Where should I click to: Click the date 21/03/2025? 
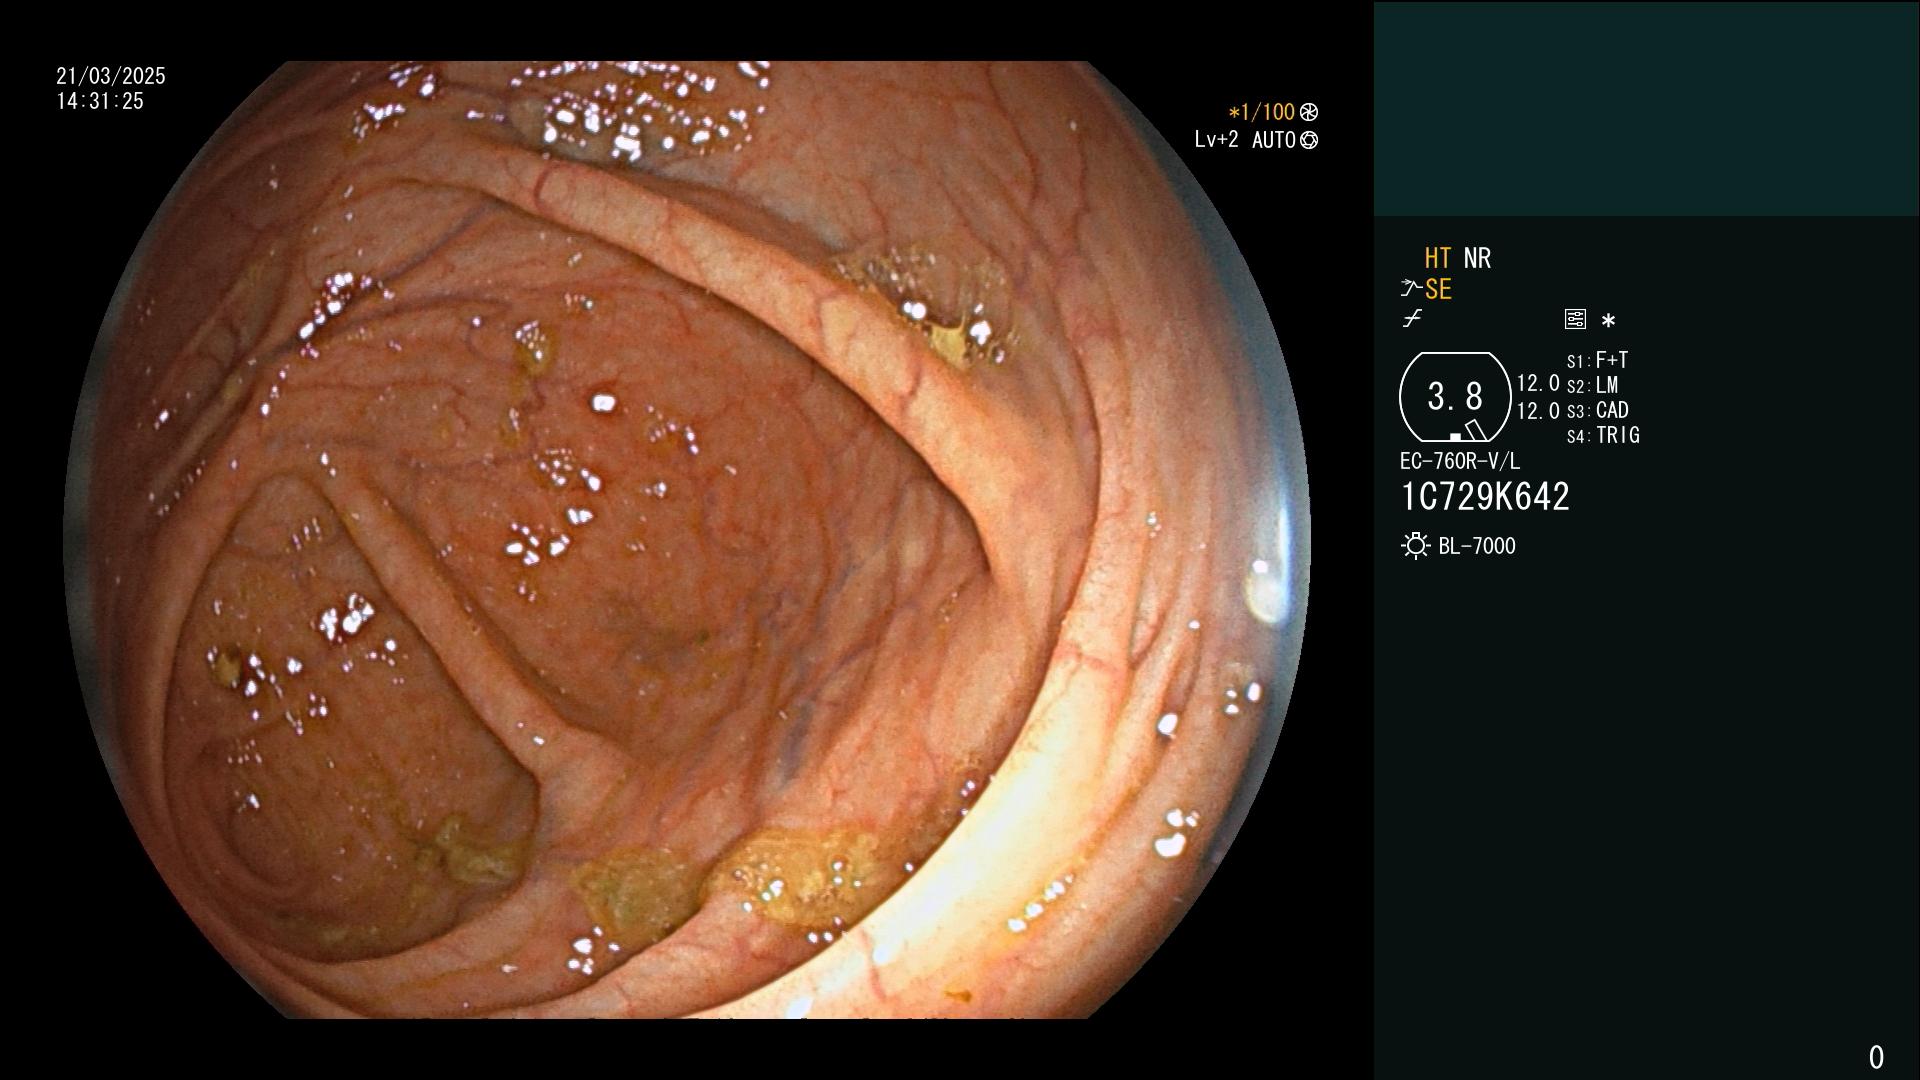[x=111, y=76]
